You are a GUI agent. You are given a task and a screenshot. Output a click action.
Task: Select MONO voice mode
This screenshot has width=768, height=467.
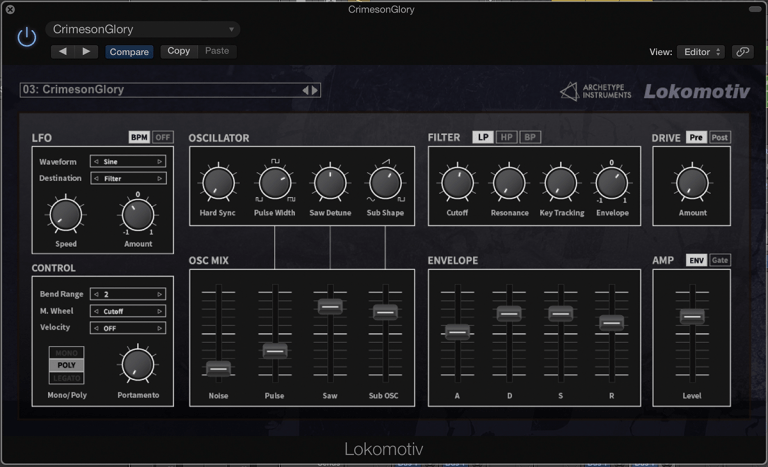pyautogui.click(x=67, y=353)
